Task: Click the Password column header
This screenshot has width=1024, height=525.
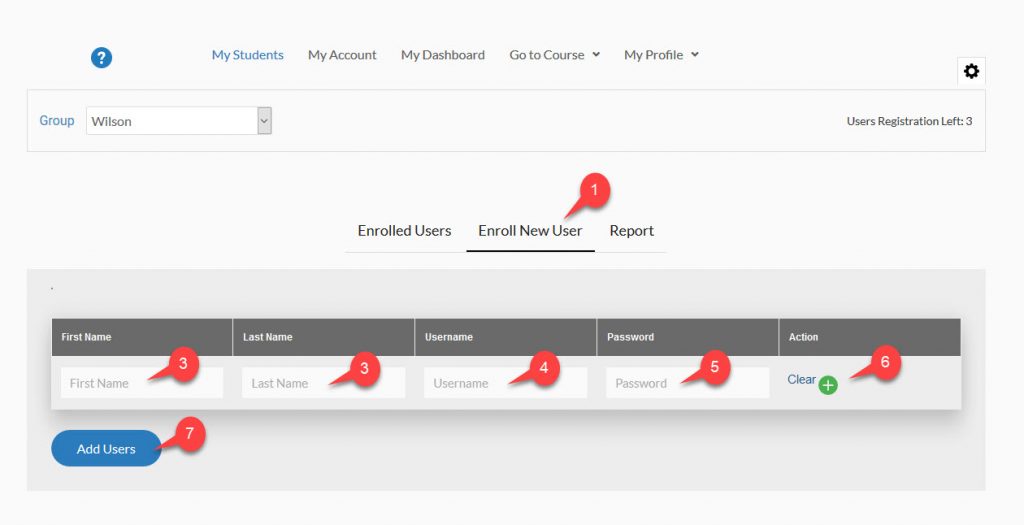Action: [688, 337]
